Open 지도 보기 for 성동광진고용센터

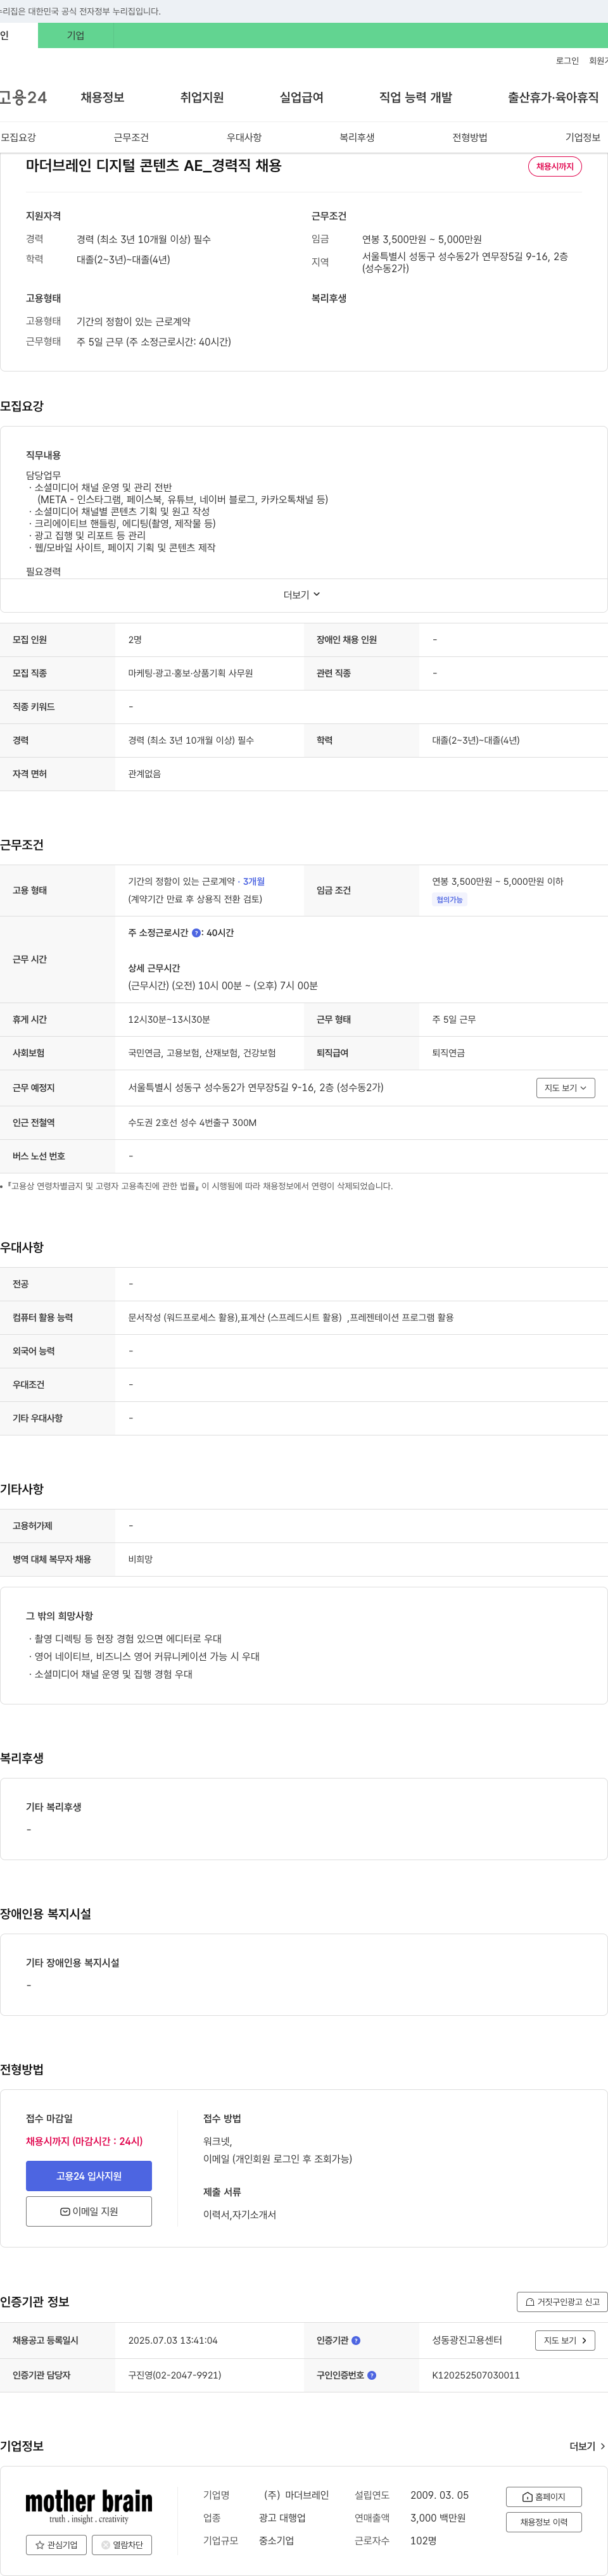[x=566, y=2341]
